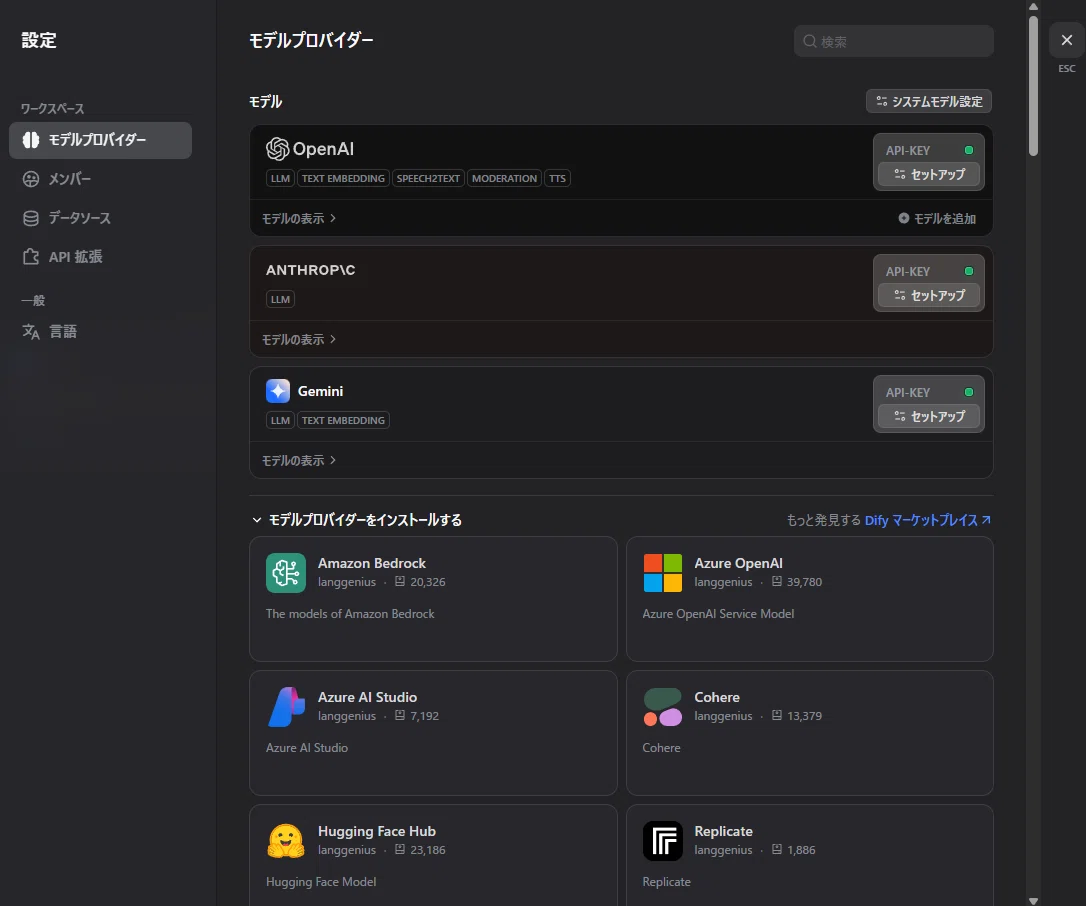
Task: Click the magnifier icon in search box
Action: click(x=810, y=42)
